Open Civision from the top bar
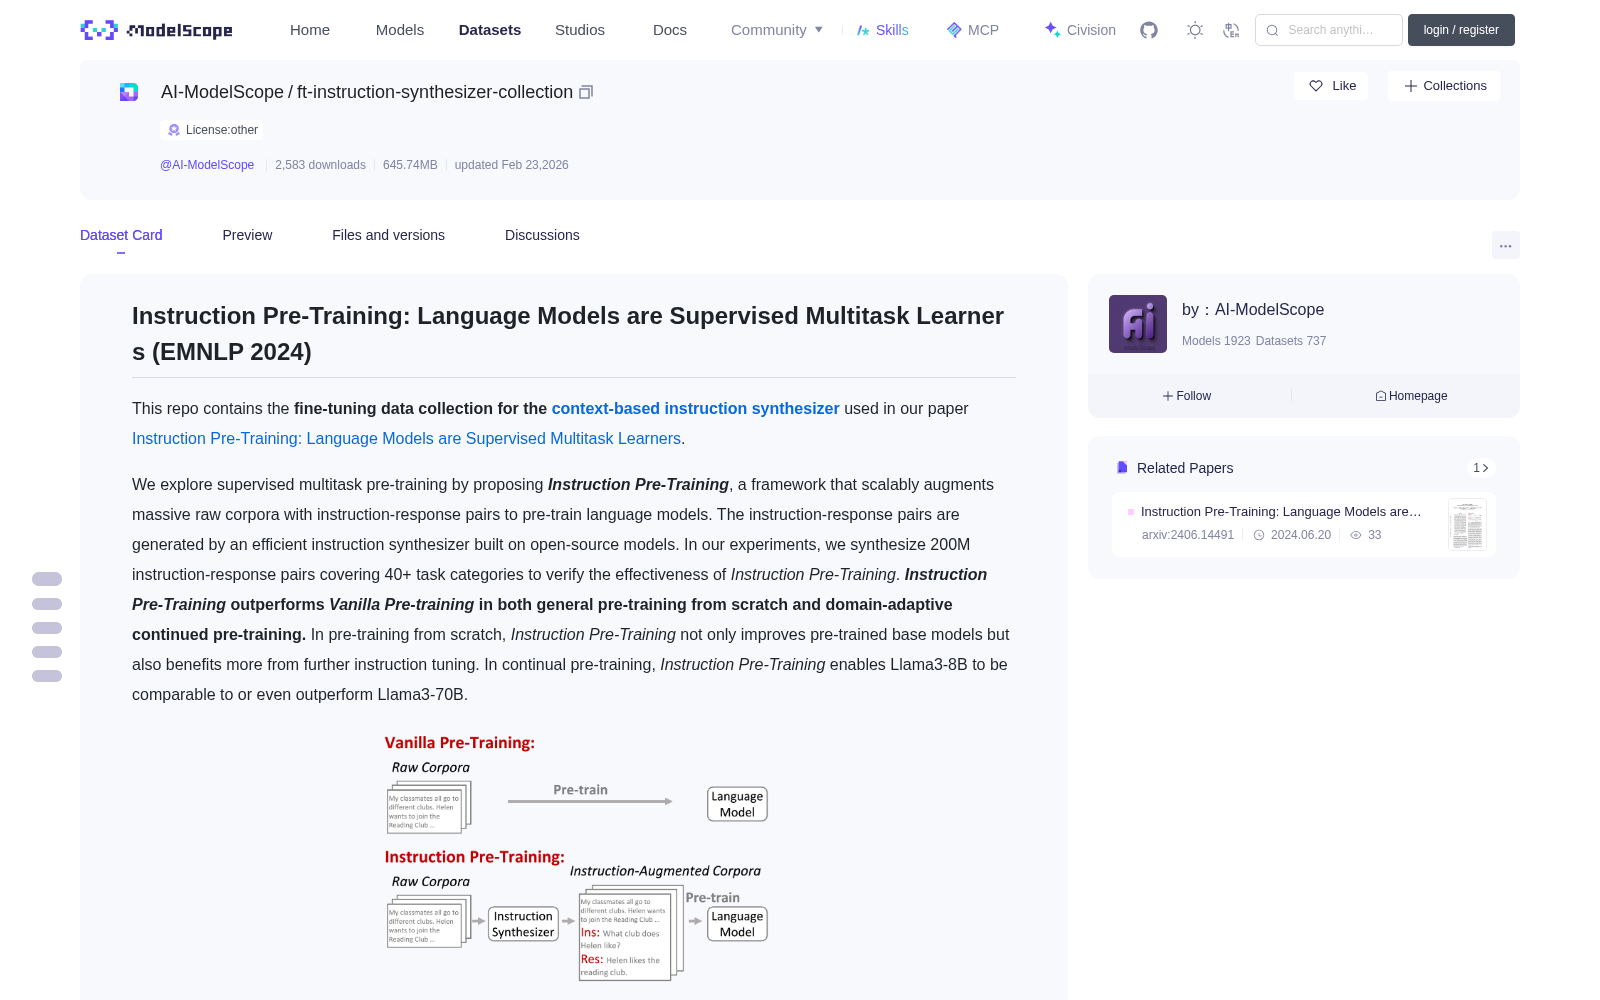The height and width of the screenshot is (1000, 1600). pyautogui.click(x=1080, y=30)
